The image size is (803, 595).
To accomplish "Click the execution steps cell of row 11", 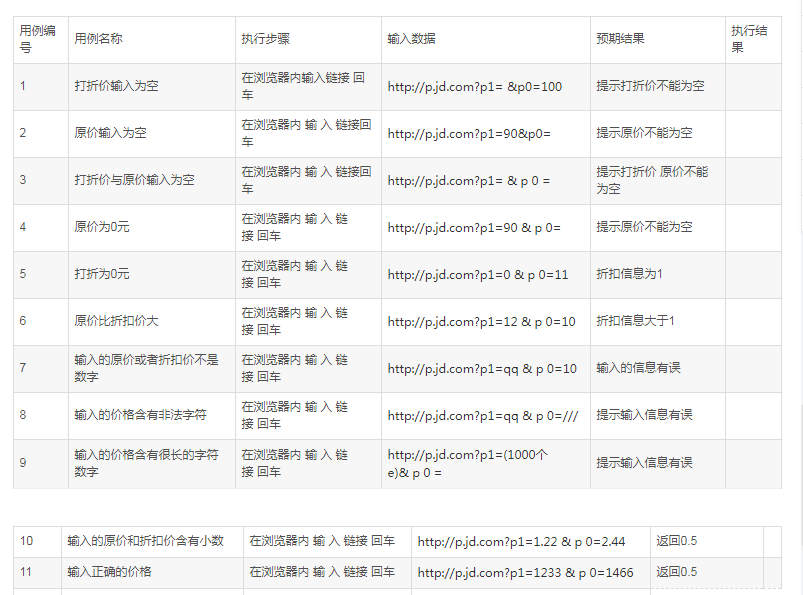I will (327, 572).
